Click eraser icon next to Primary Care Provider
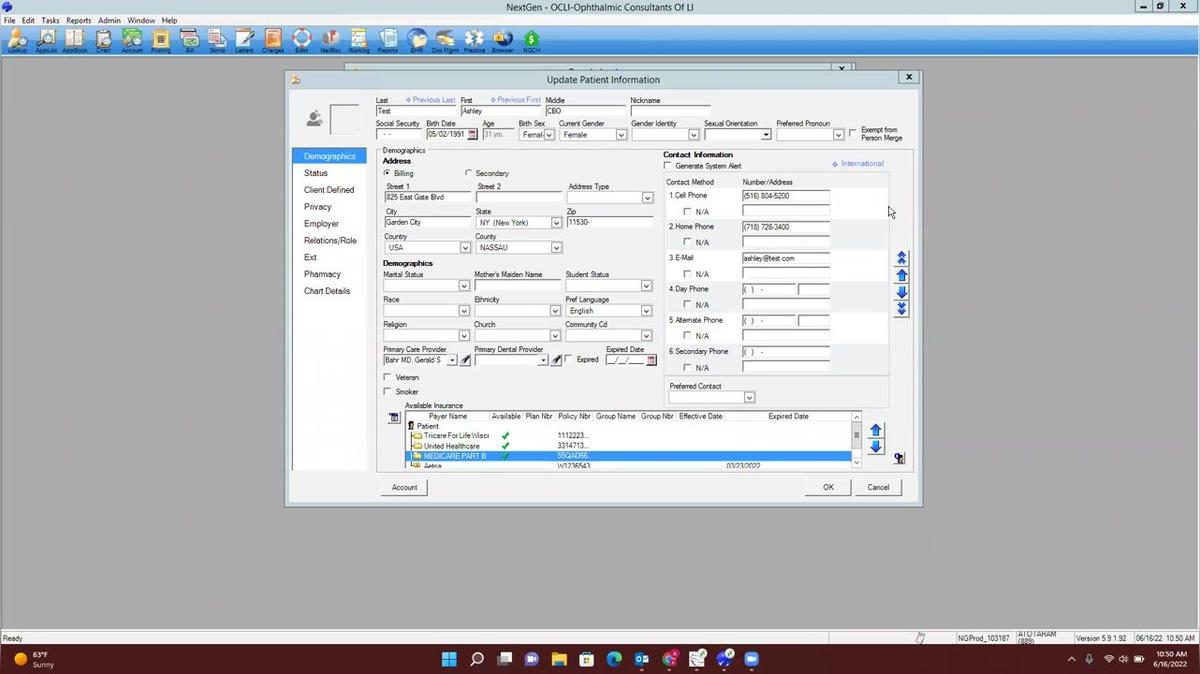This screenshot has height=674, width=1200. coord(465,360)
